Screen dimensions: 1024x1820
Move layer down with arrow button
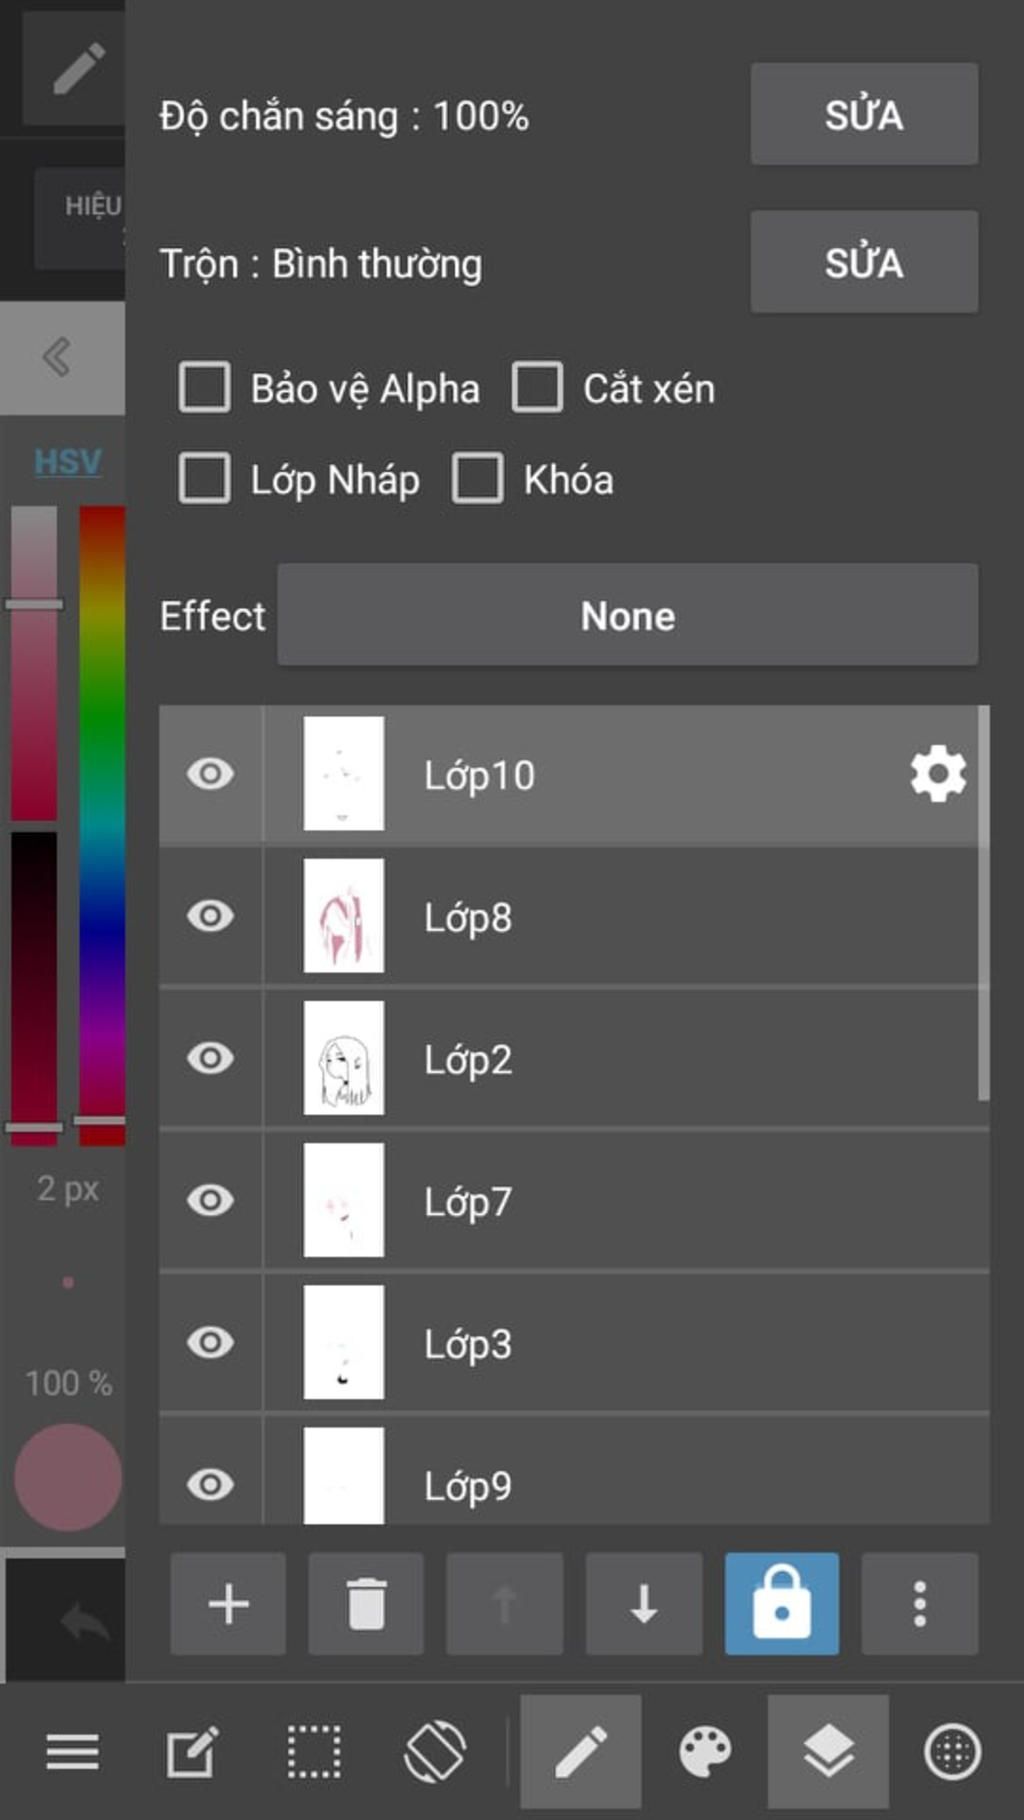644,1604
